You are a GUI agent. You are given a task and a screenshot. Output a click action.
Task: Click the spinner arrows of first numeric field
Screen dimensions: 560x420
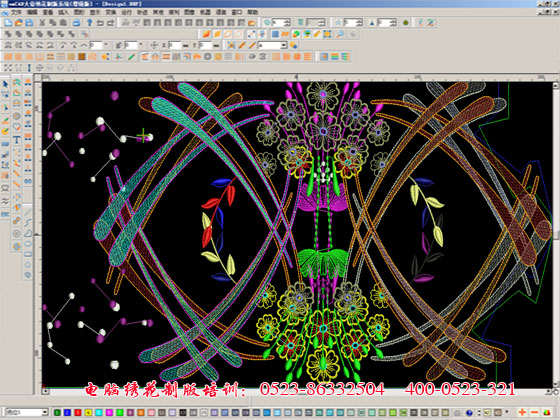pos(288,22)
